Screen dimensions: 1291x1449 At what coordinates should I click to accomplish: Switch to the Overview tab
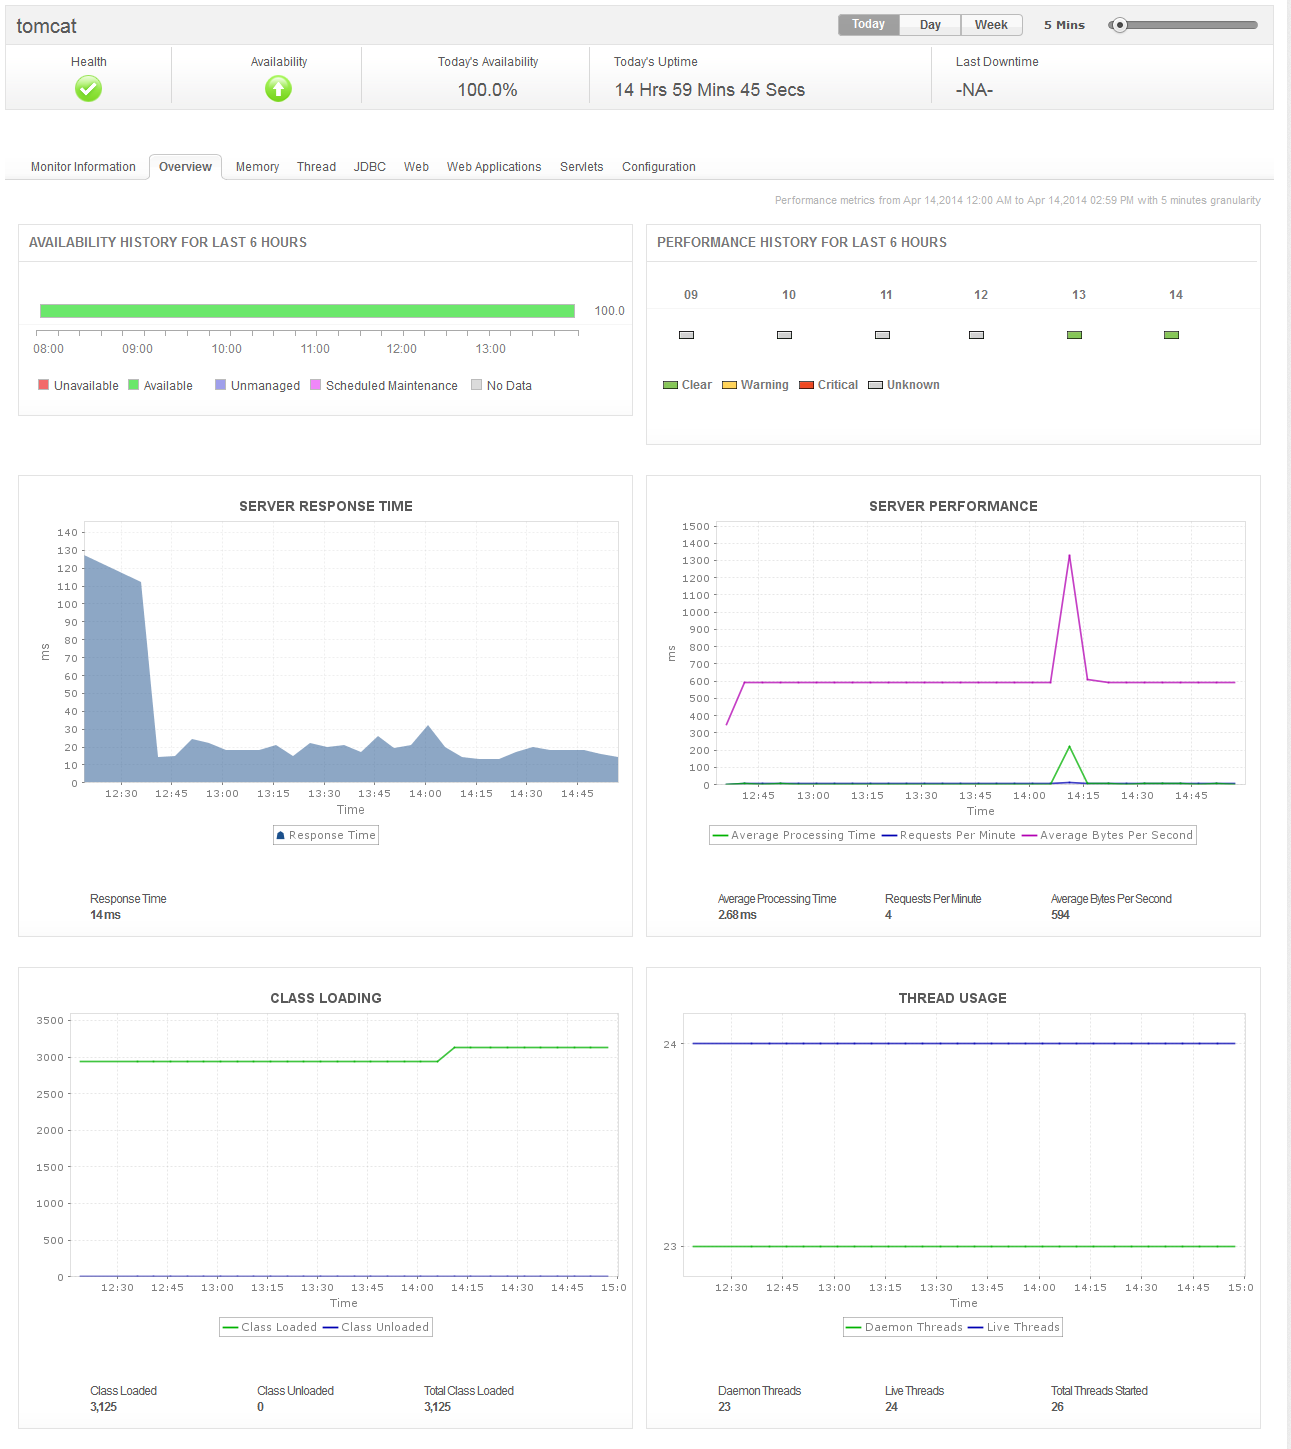click(185, 167)
